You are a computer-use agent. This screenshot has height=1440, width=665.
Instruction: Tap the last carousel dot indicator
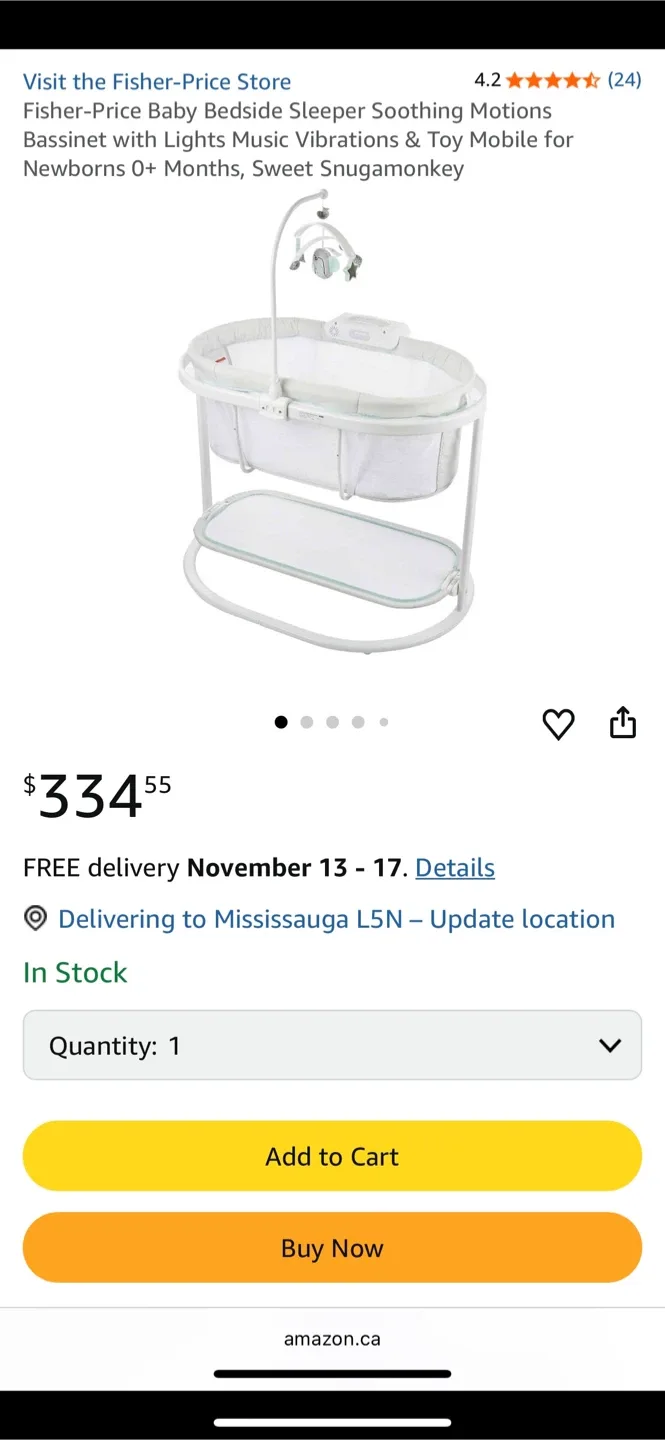coord(383,721)
